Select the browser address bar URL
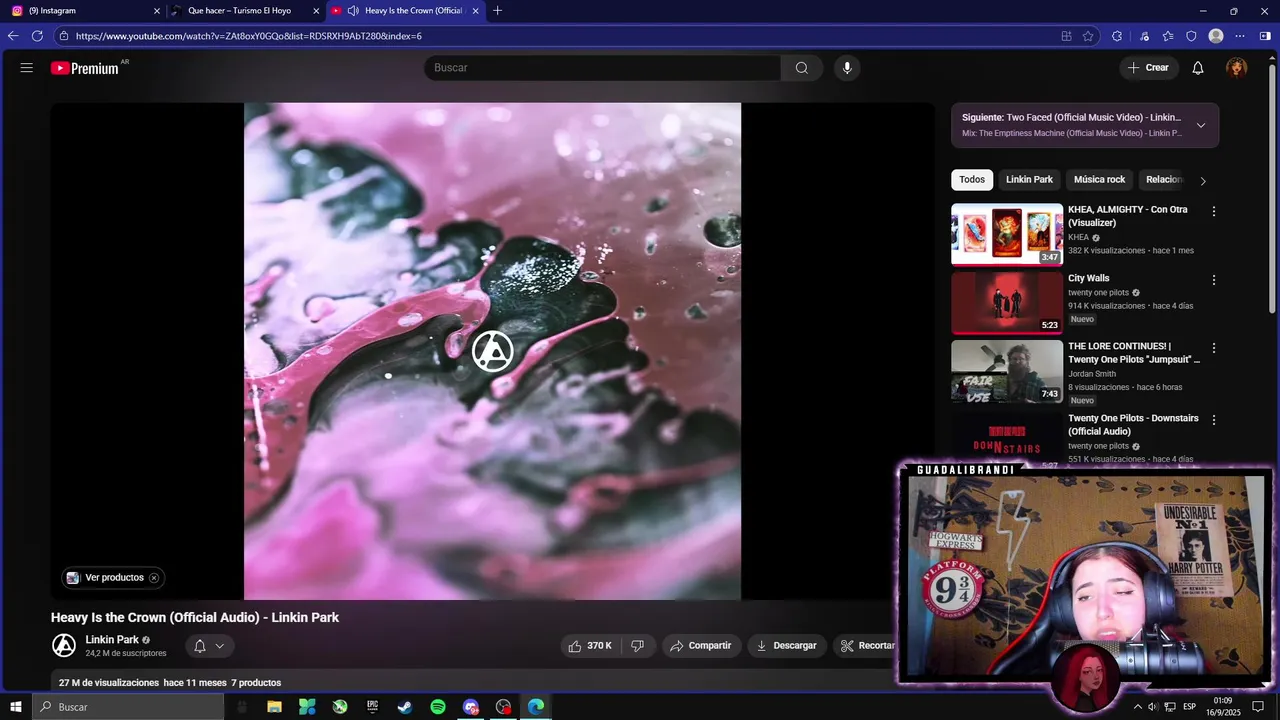The height and width of the screenshot is (720, 1280). coord(248,36)
